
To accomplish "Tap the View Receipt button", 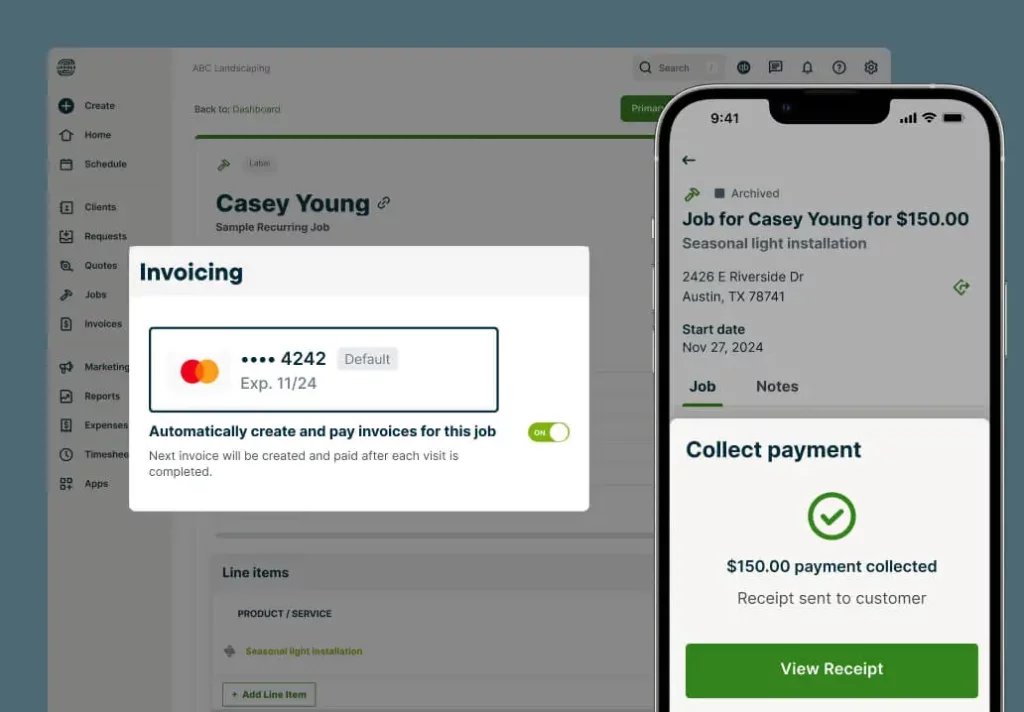I will [x=831, y=670].
